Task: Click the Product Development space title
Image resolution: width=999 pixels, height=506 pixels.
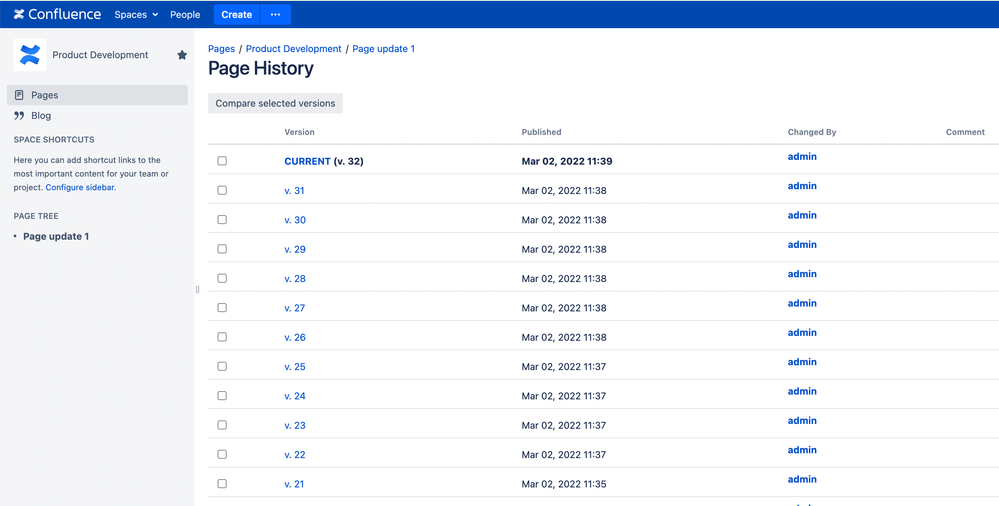Action: click(x=100, y=55)
